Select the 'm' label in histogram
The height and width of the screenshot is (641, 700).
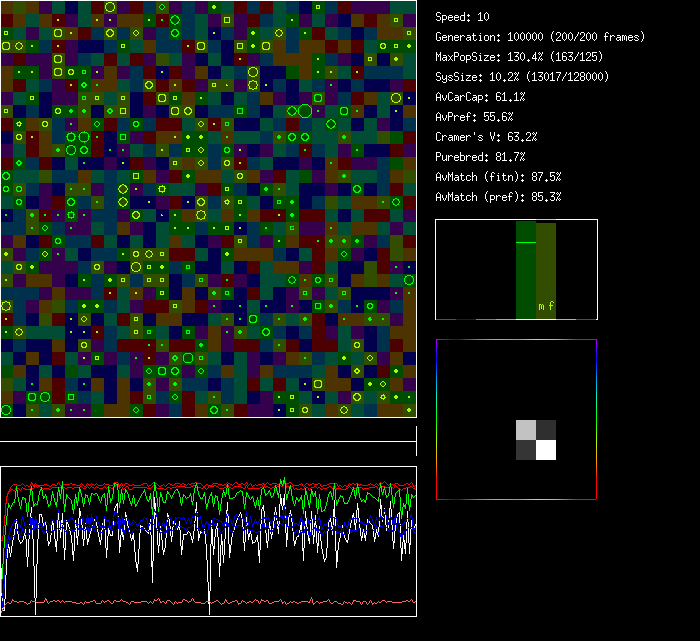[x=541, y=306]
